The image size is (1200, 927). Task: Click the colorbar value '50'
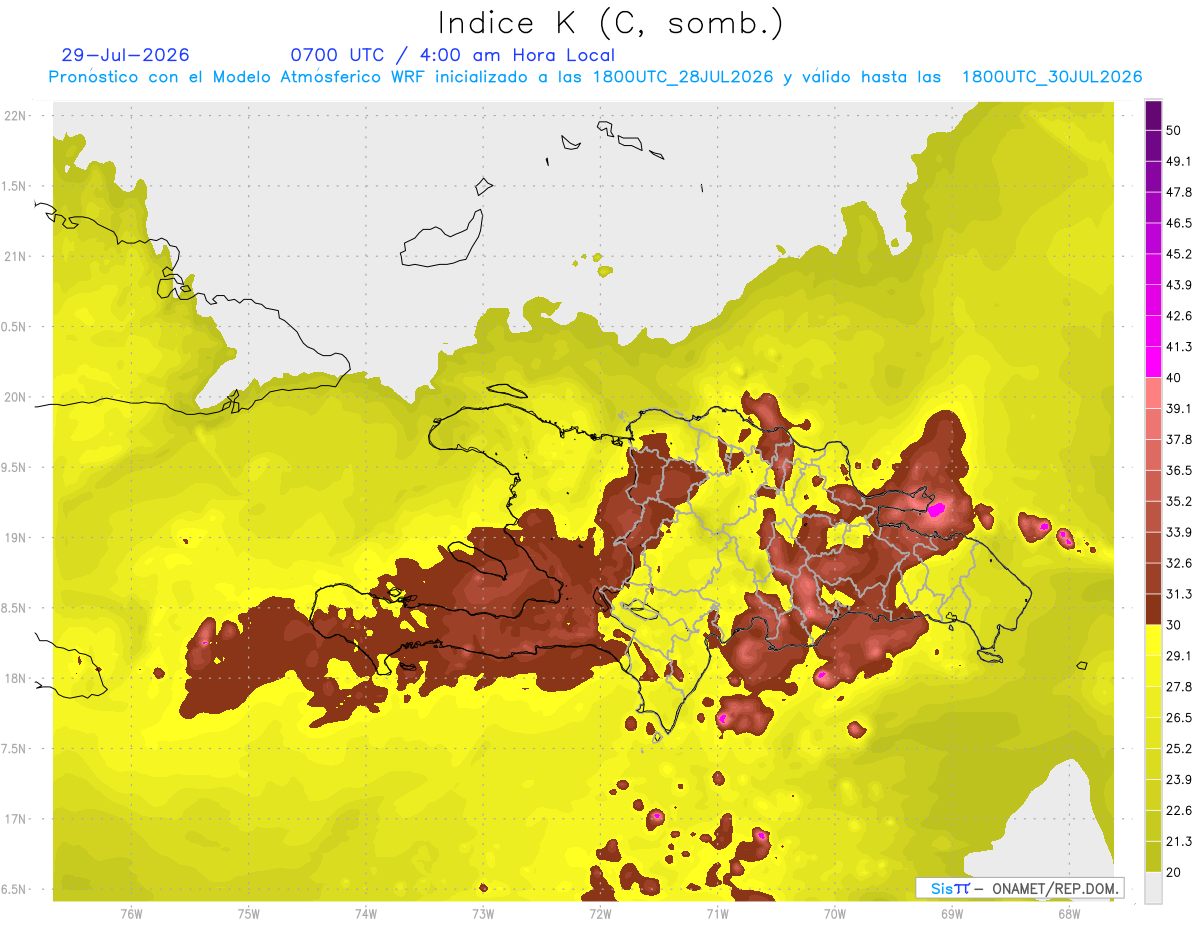tap(1174, 131)
